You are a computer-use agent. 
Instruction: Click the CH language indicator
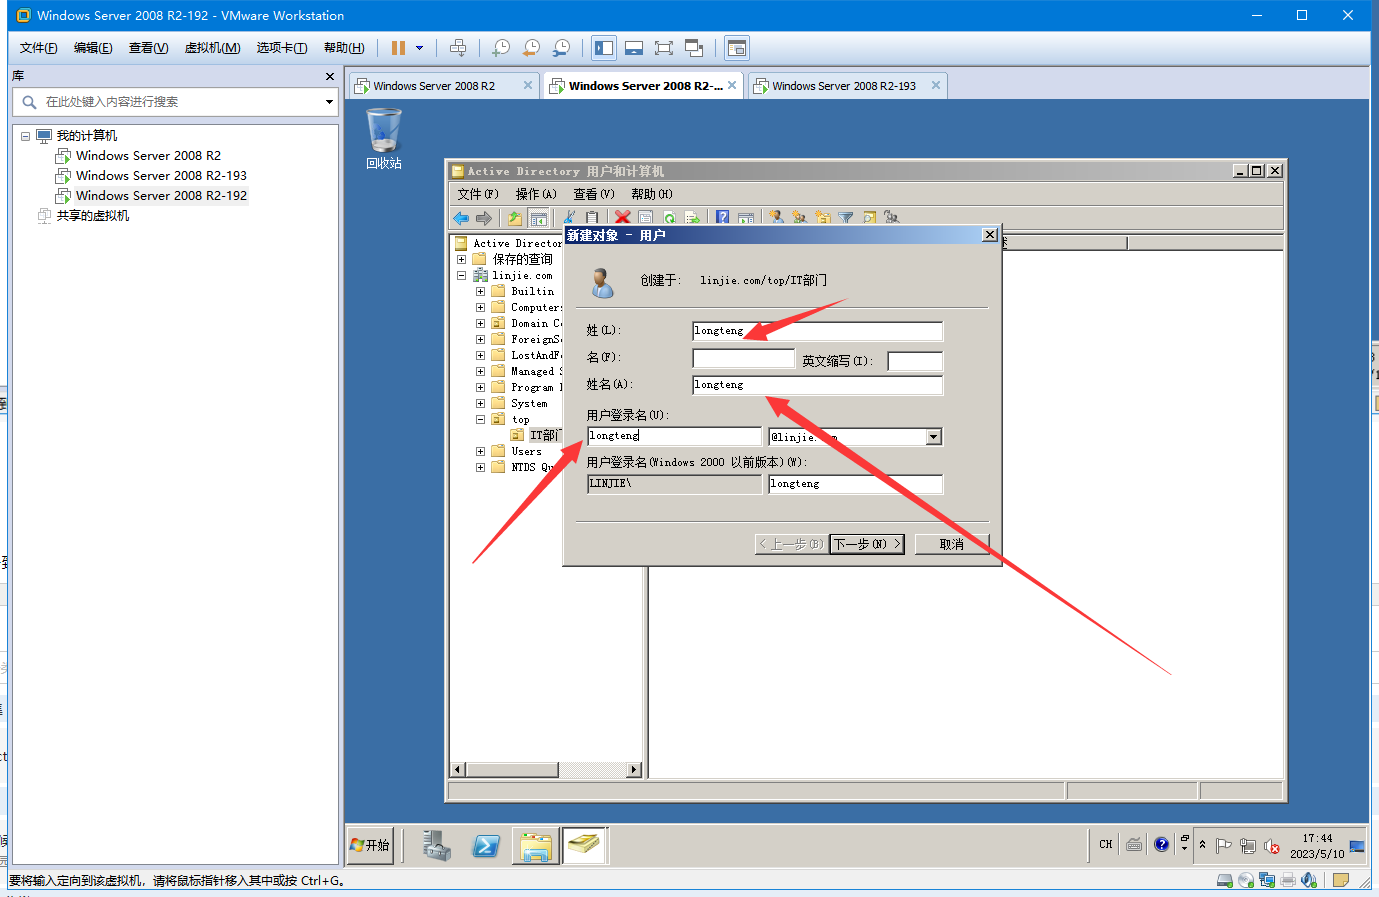1105,845
